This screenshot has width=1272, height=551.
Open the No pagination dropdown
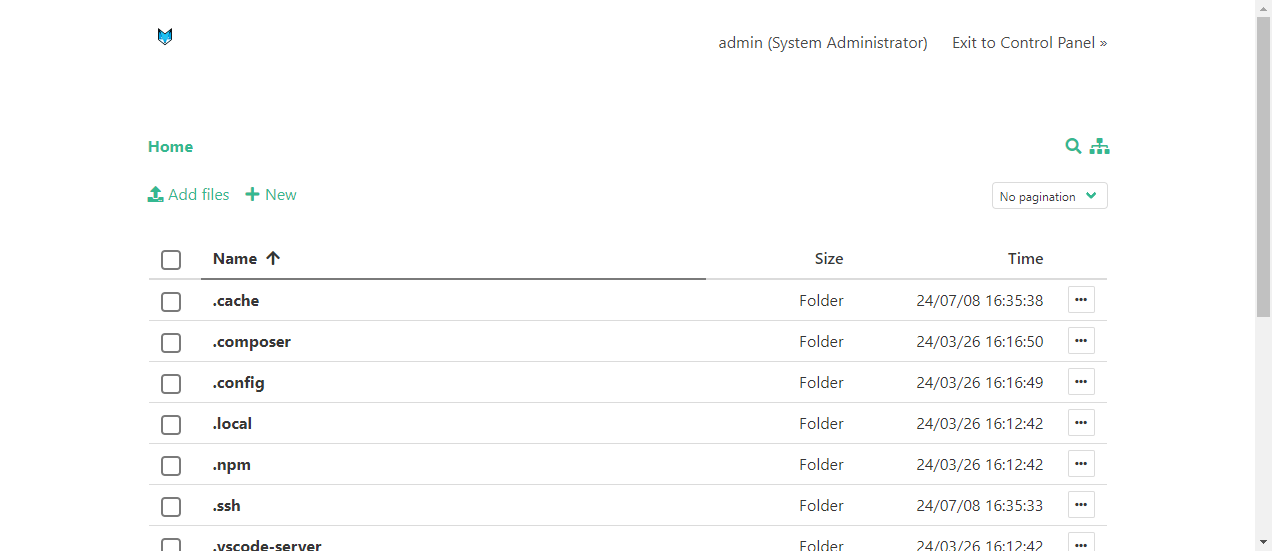1049,196
